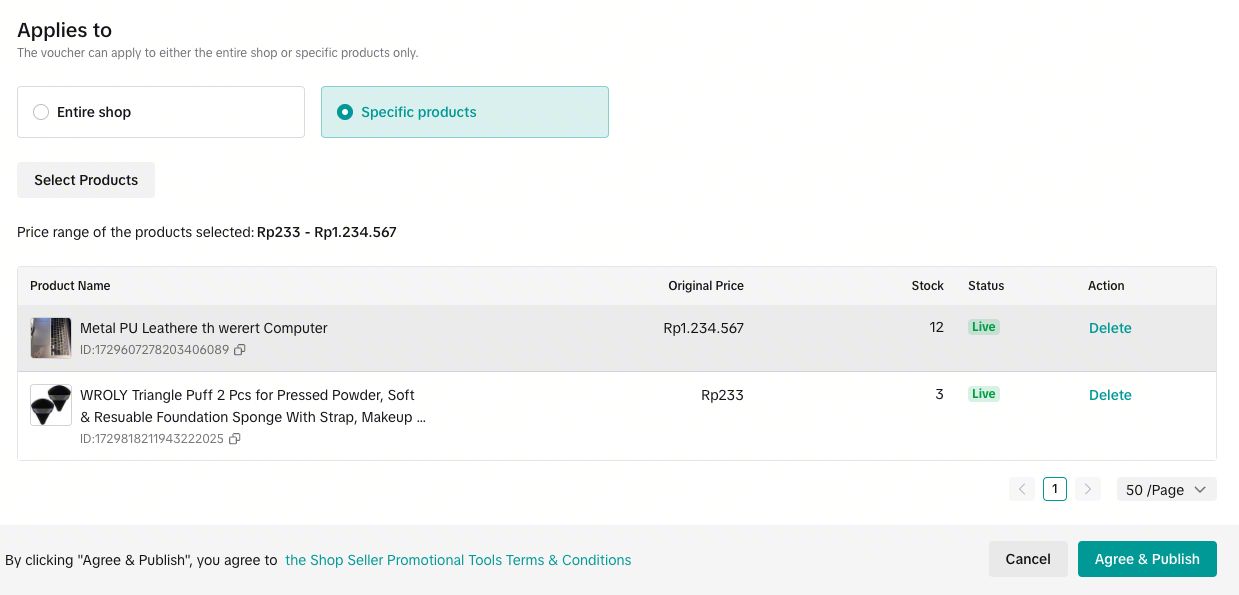Open Shop Seller Promotional Tools Terms link

[458, 560]
